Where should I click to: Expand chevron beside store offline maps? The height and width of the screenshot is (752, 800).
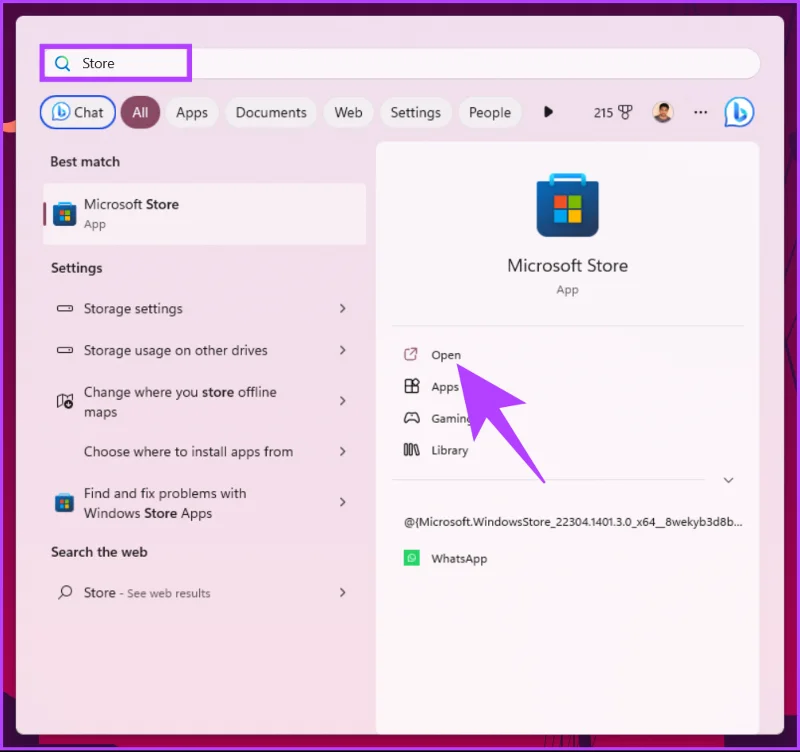[342, 401]
